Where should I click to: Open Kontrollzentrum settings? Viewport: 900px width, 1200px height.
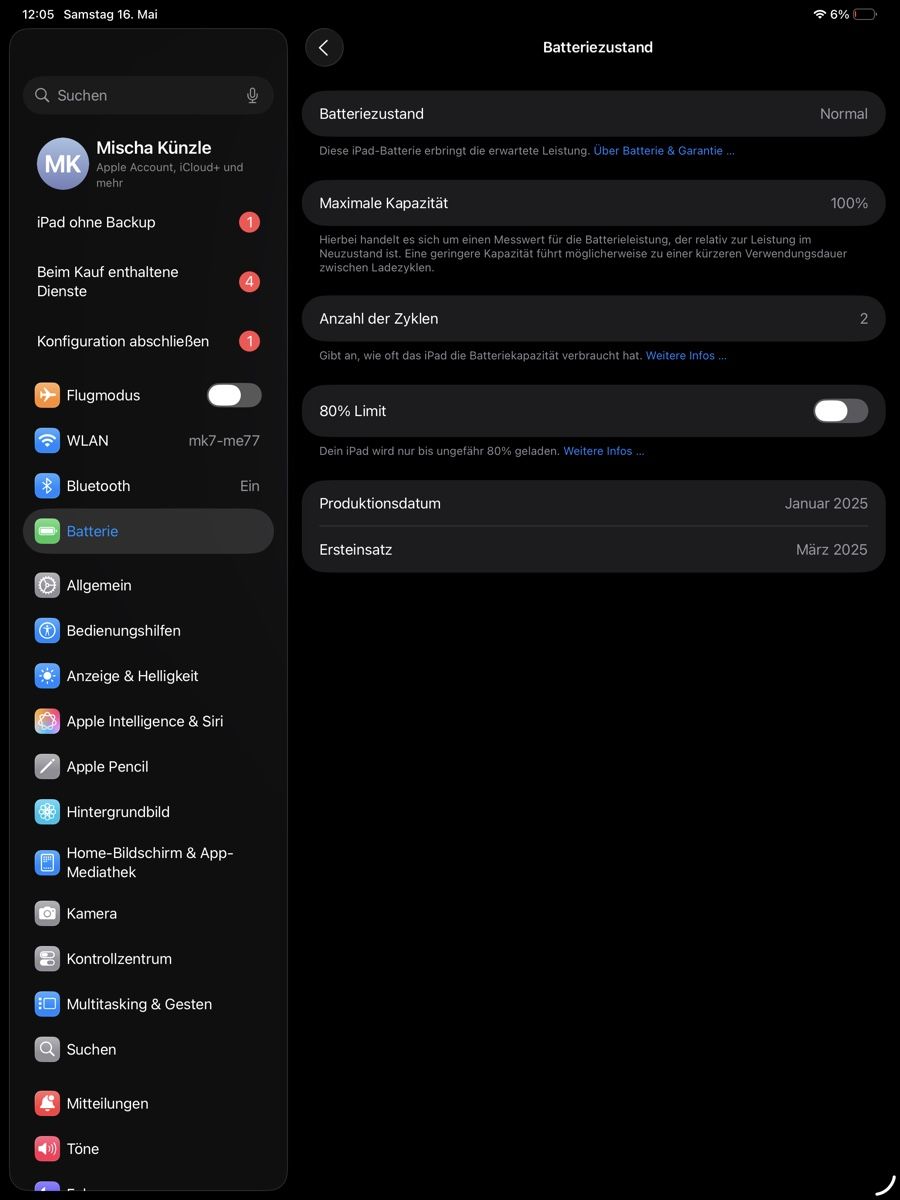pyautogui.click(x=148, y=958)
